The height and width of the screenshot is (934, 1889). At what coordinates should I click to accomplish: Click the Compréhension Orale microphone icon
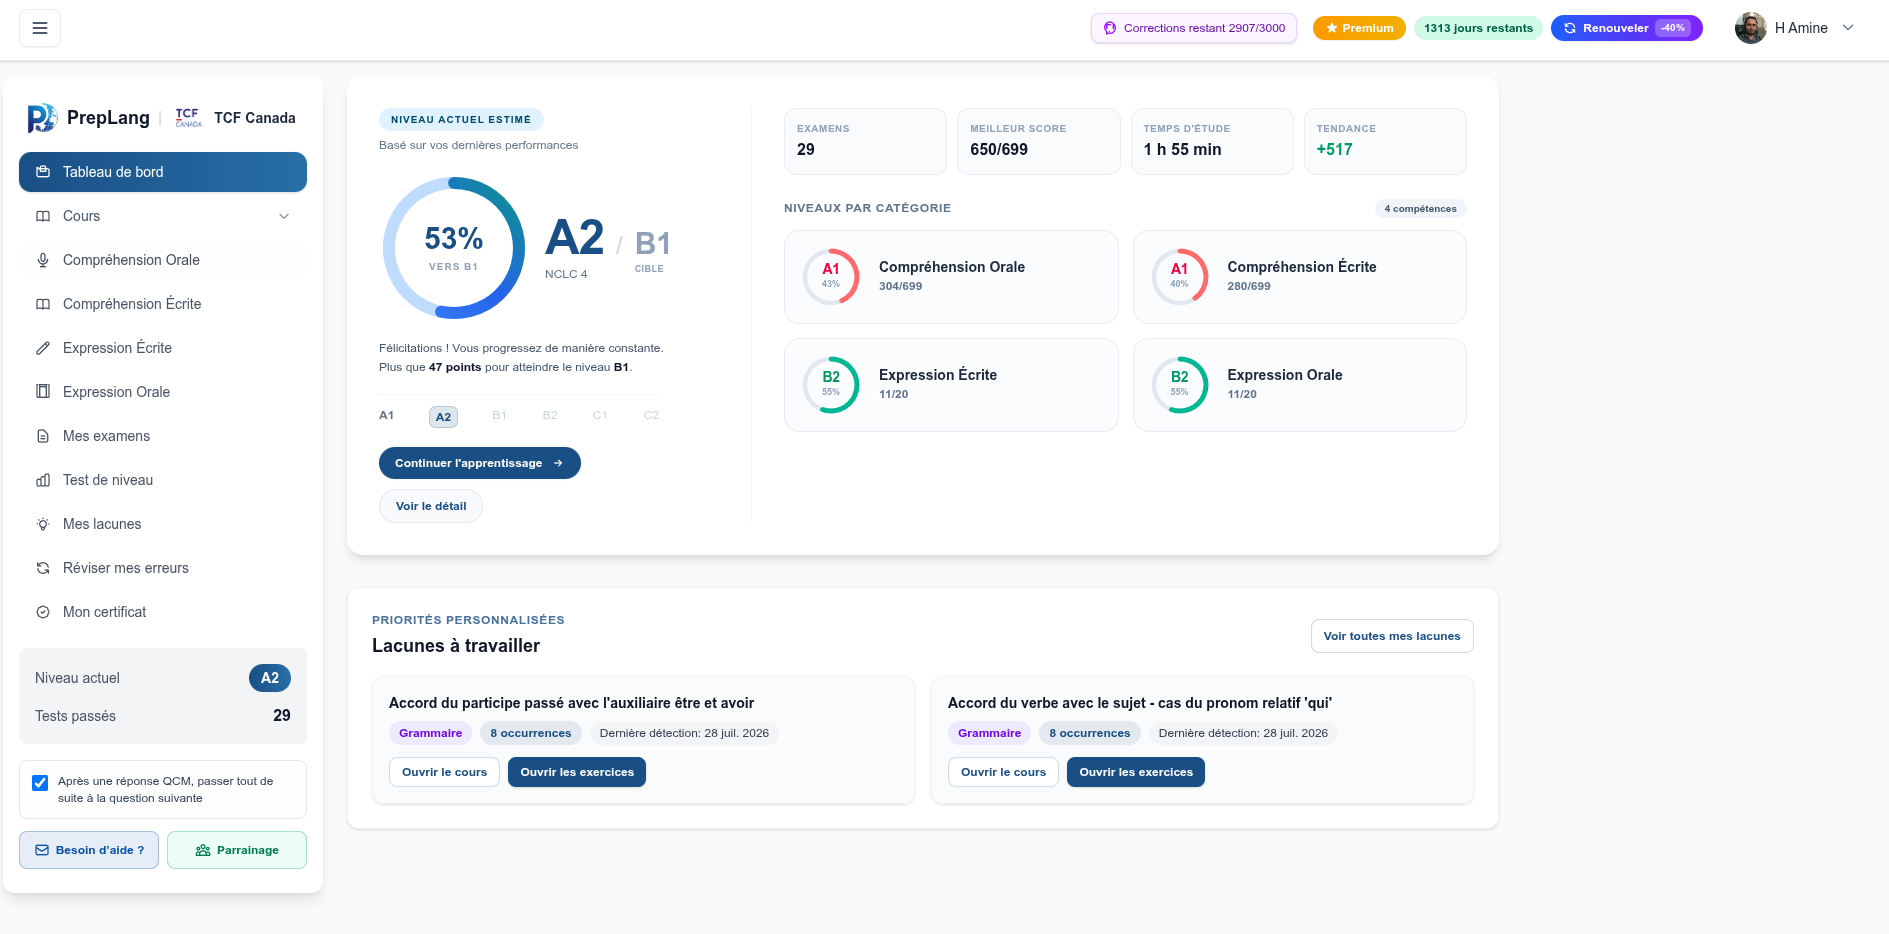43,260
